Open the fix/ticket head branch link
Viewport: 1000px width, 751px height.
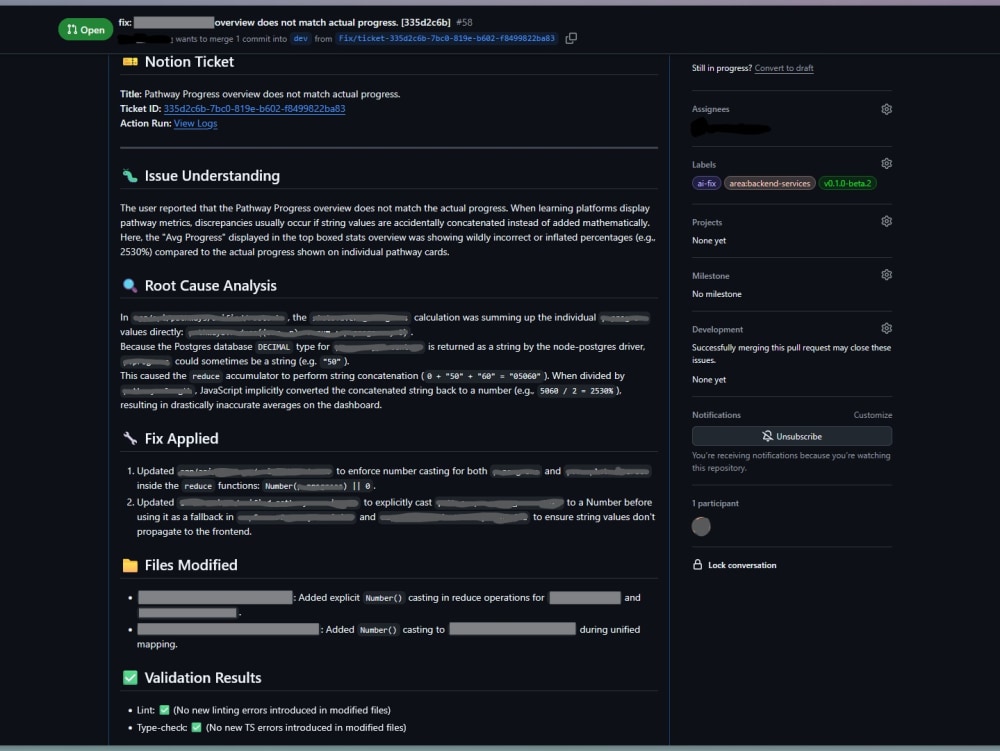[x=446, y=38]
